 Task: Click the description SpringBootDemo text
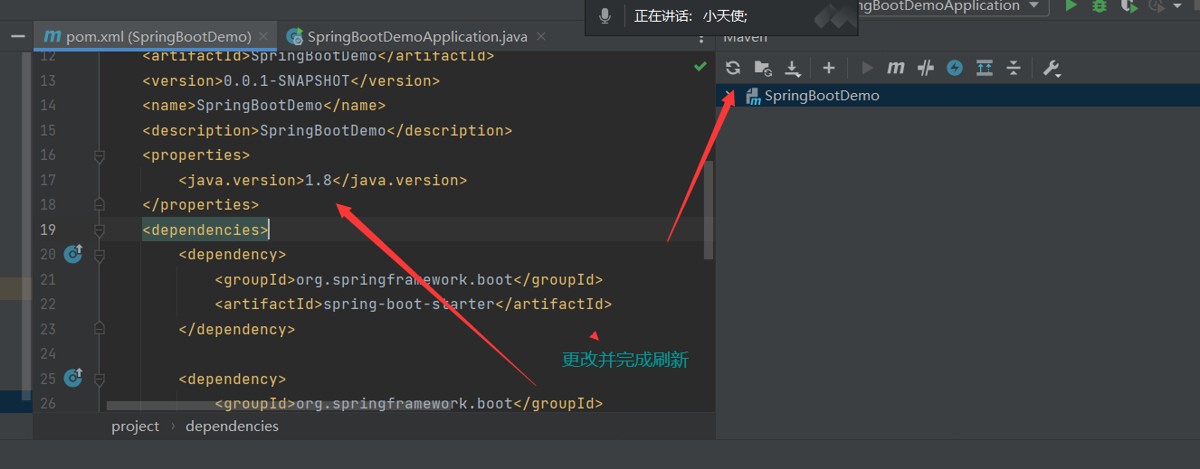(x=322, y=131)
